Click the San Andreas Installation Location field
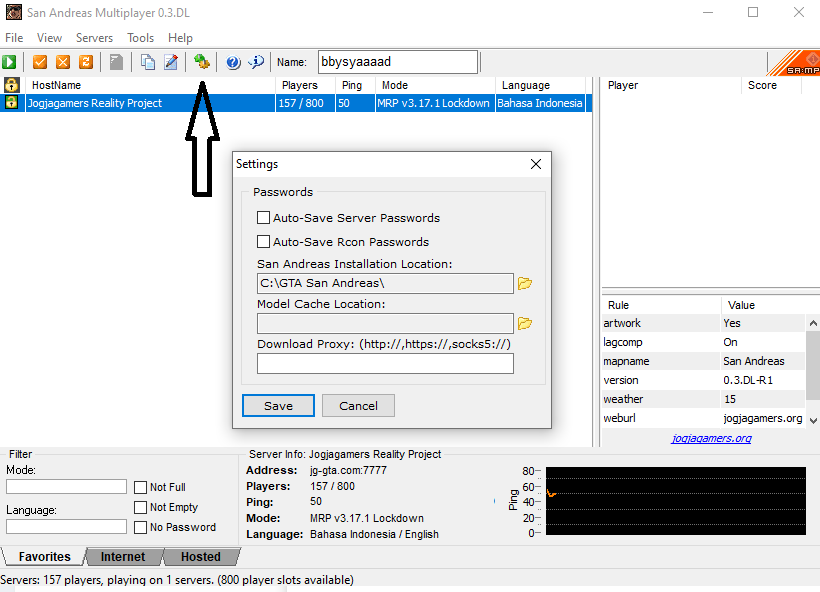 [x=385, y=283]
